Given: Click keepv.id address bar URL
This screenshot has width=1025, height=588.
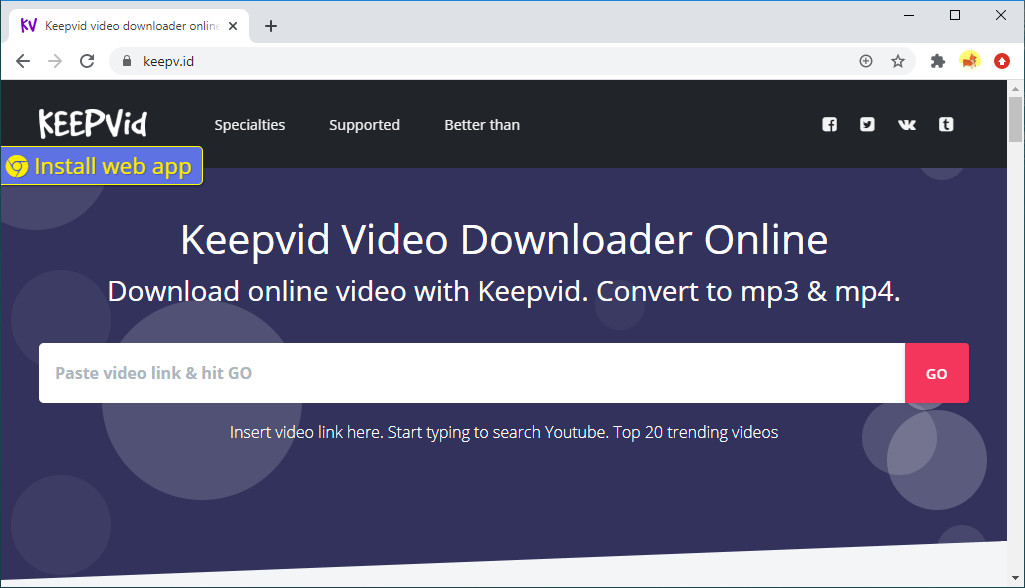Looking at the screenshot, I should click(x=169, y=61).
